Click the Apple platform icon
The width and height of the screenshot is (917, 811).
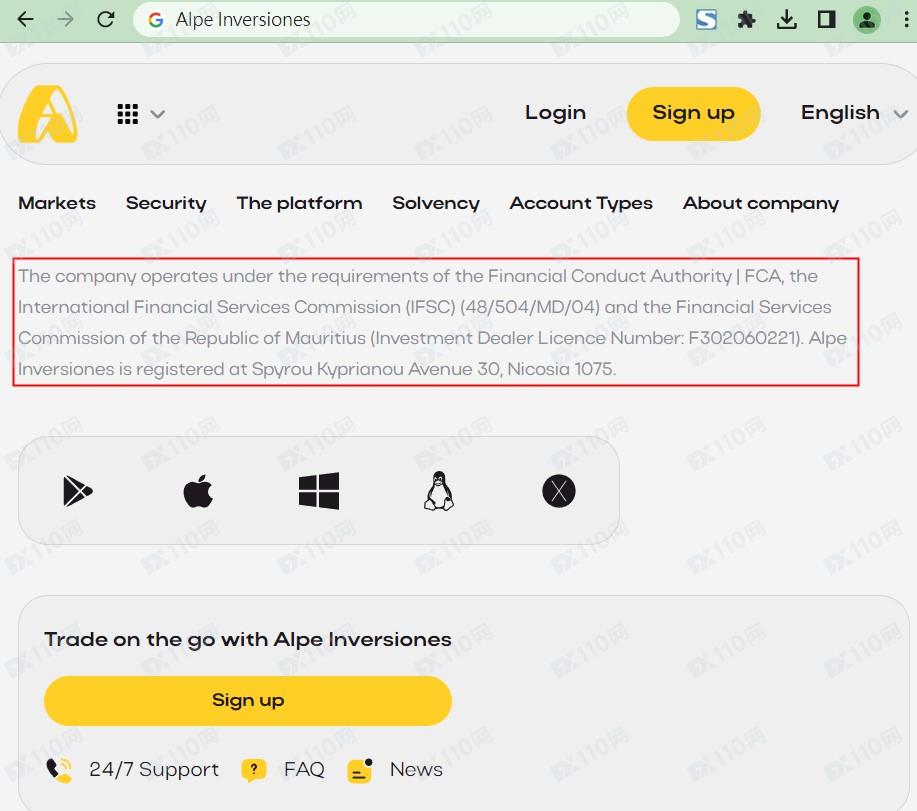point(198,491)
